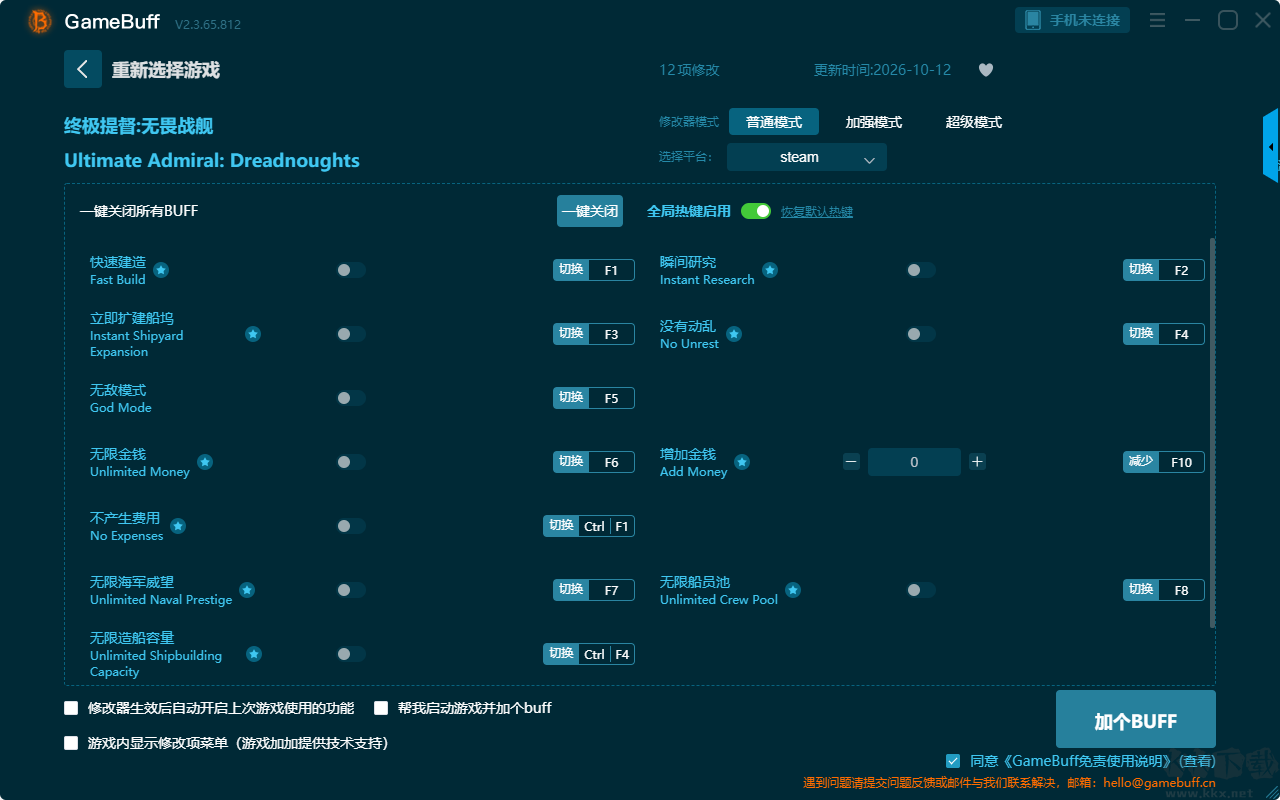
Task: Check auto-enable last used functions checkbox
Action: [71, 708]
